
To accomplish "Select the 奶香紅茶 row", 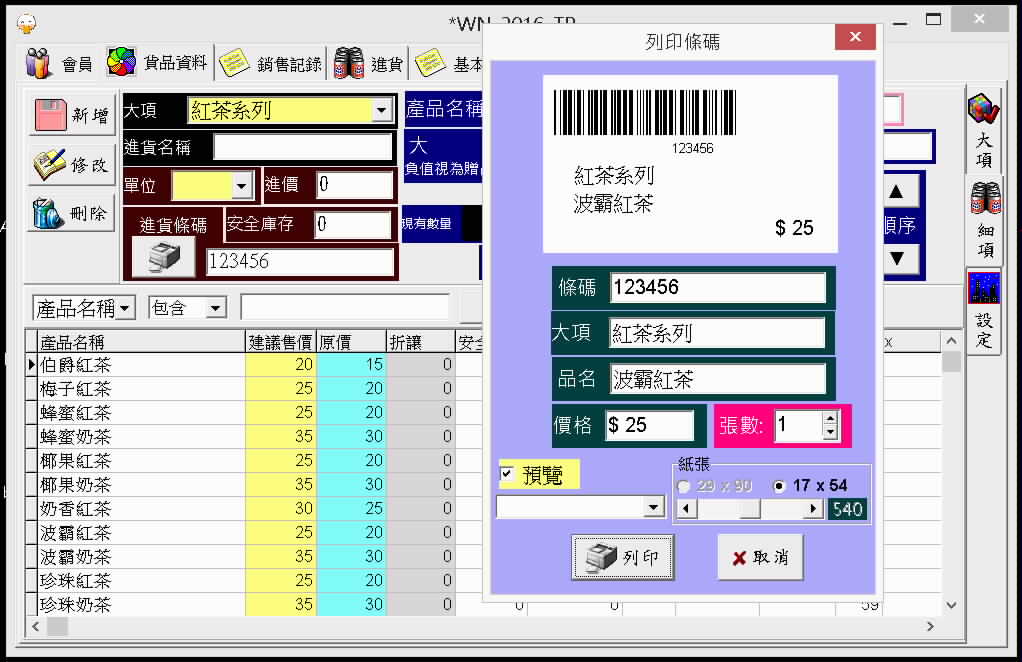I will pyautogui.click(x=240, y=509).
